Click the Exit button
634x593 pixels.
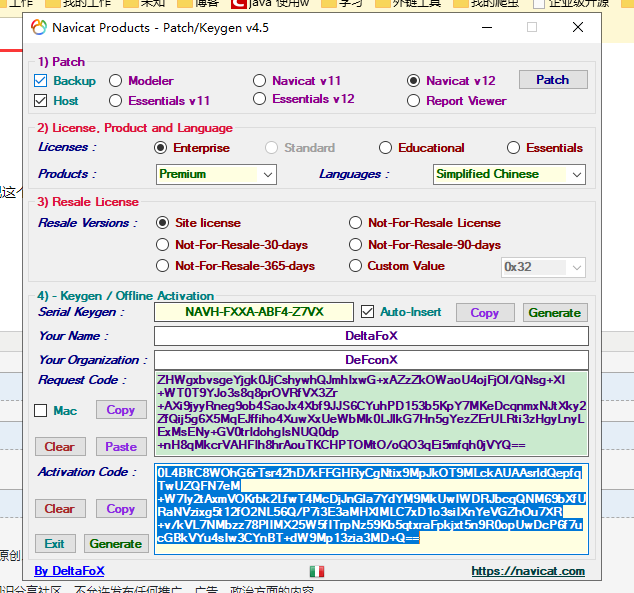[55, 544]
